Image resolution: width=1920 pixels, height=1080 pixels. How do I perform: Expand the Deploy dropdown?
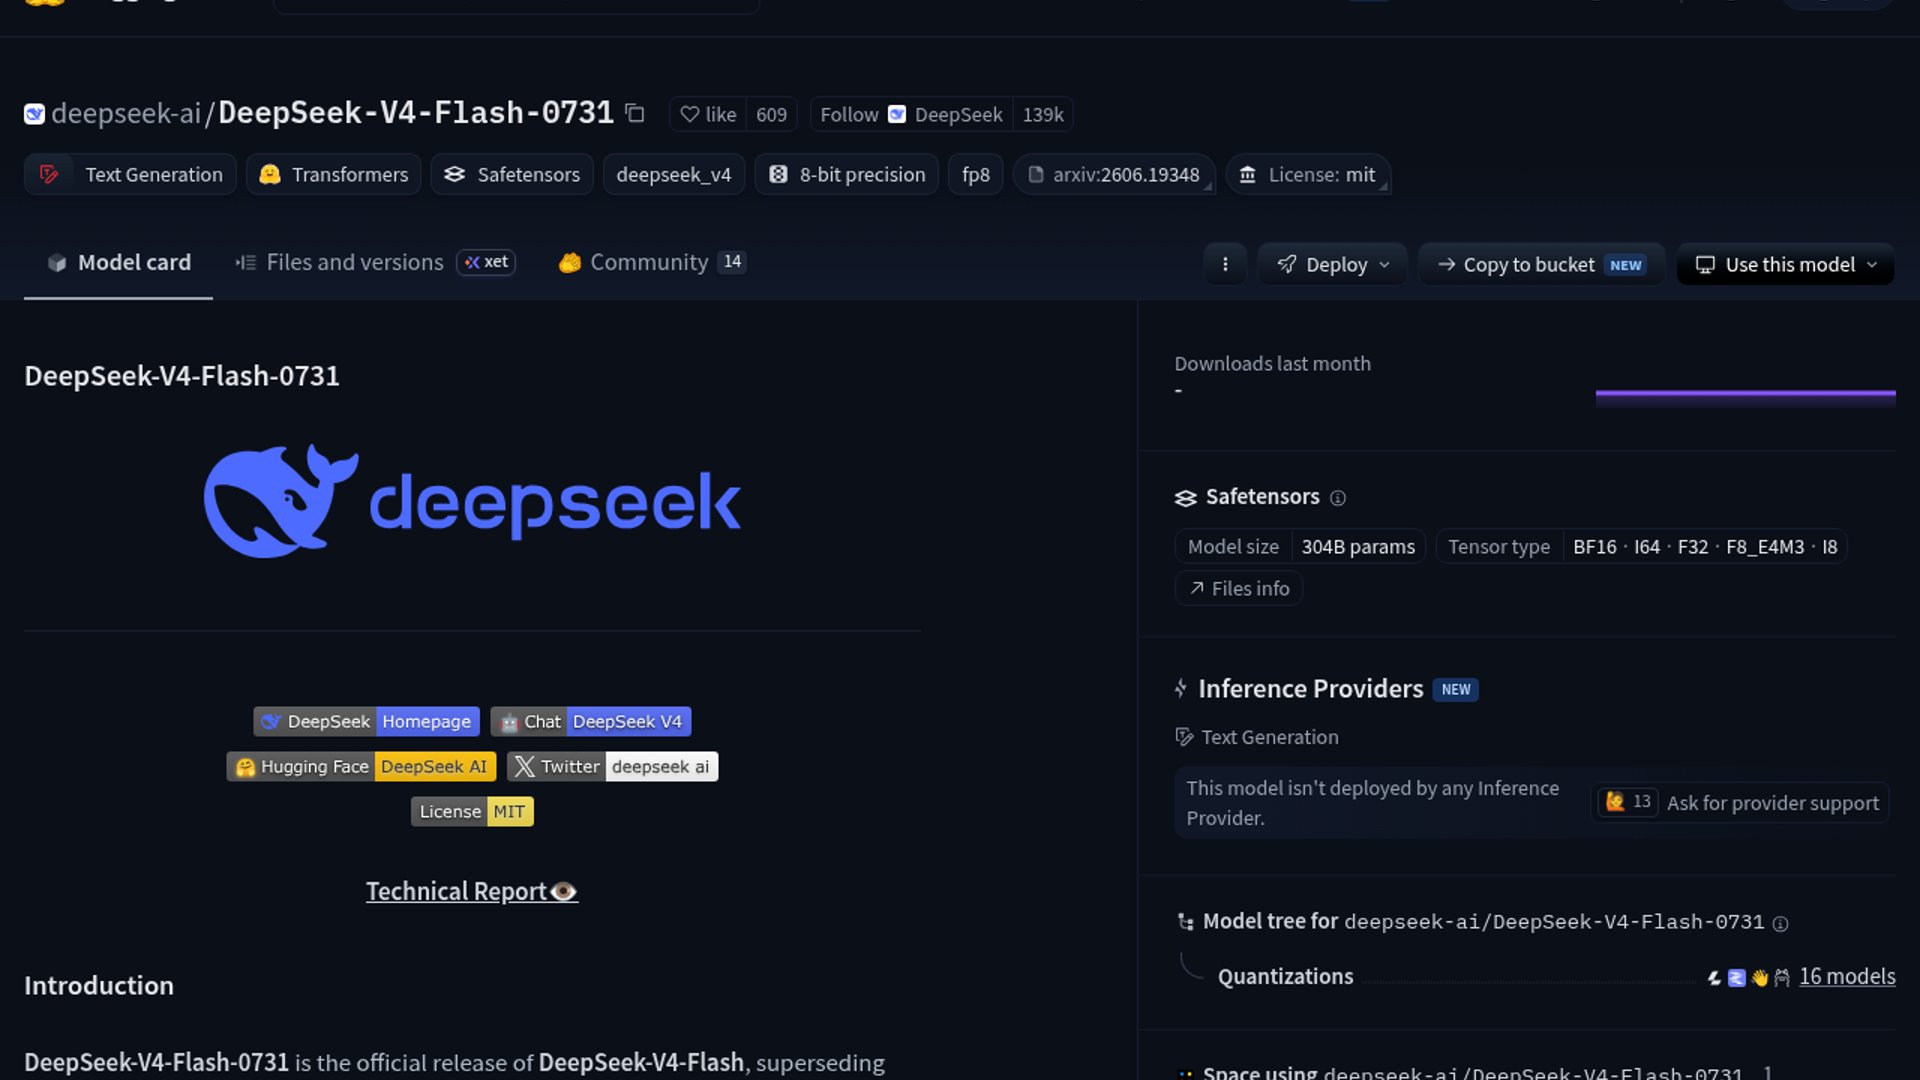point(1333,264)
